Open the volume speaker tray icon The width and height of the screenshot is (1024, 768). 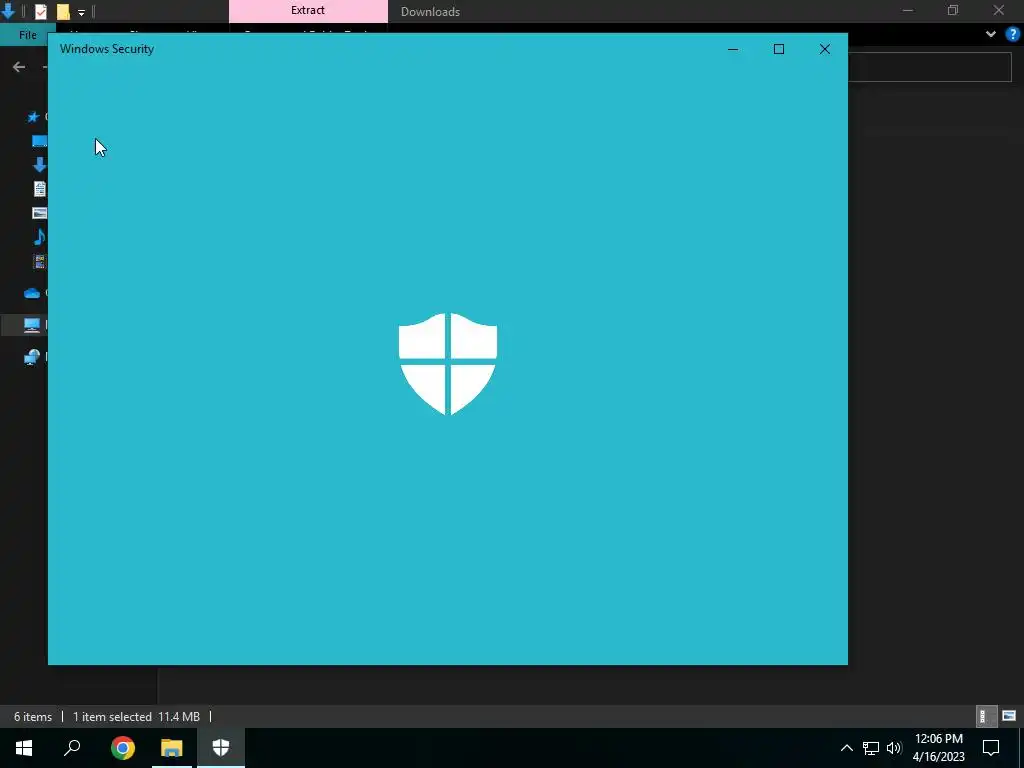[894, 748]
